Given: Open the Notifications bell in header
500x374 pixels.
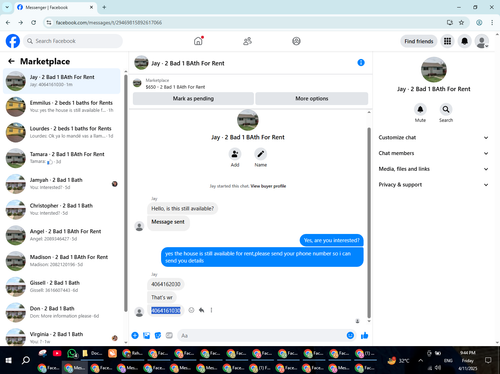Looking at the screenshot, I should pyautogui.click(x=464, y=41).
